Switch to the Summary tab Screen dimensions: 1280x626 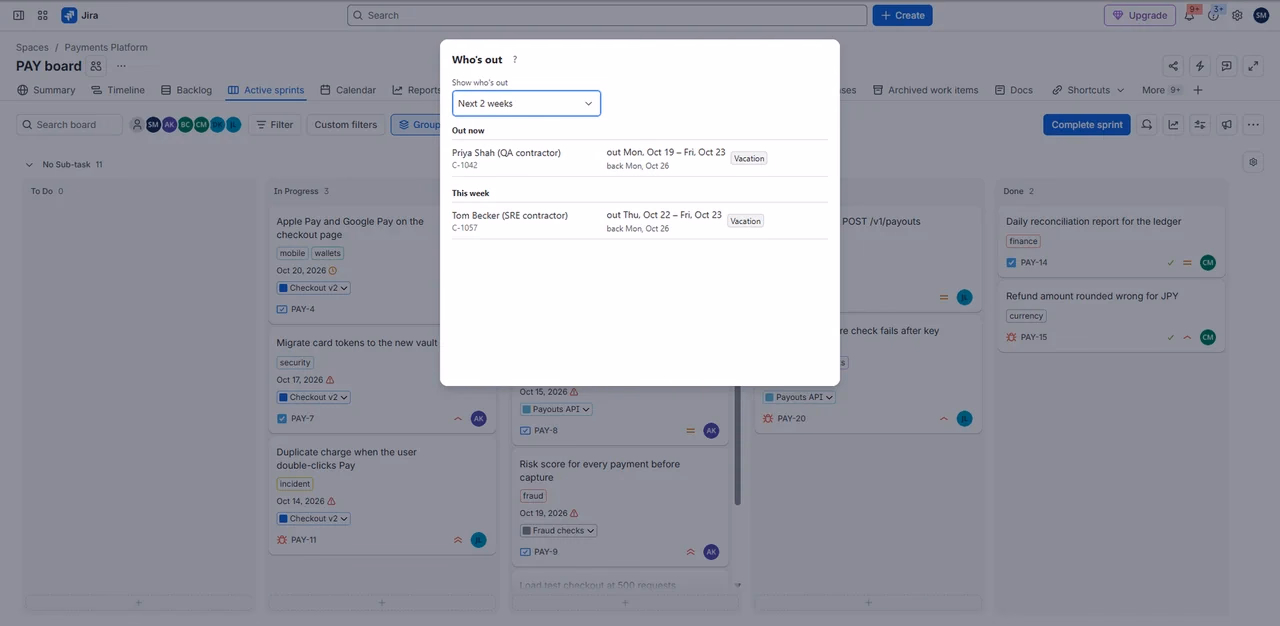pos(46,90)
